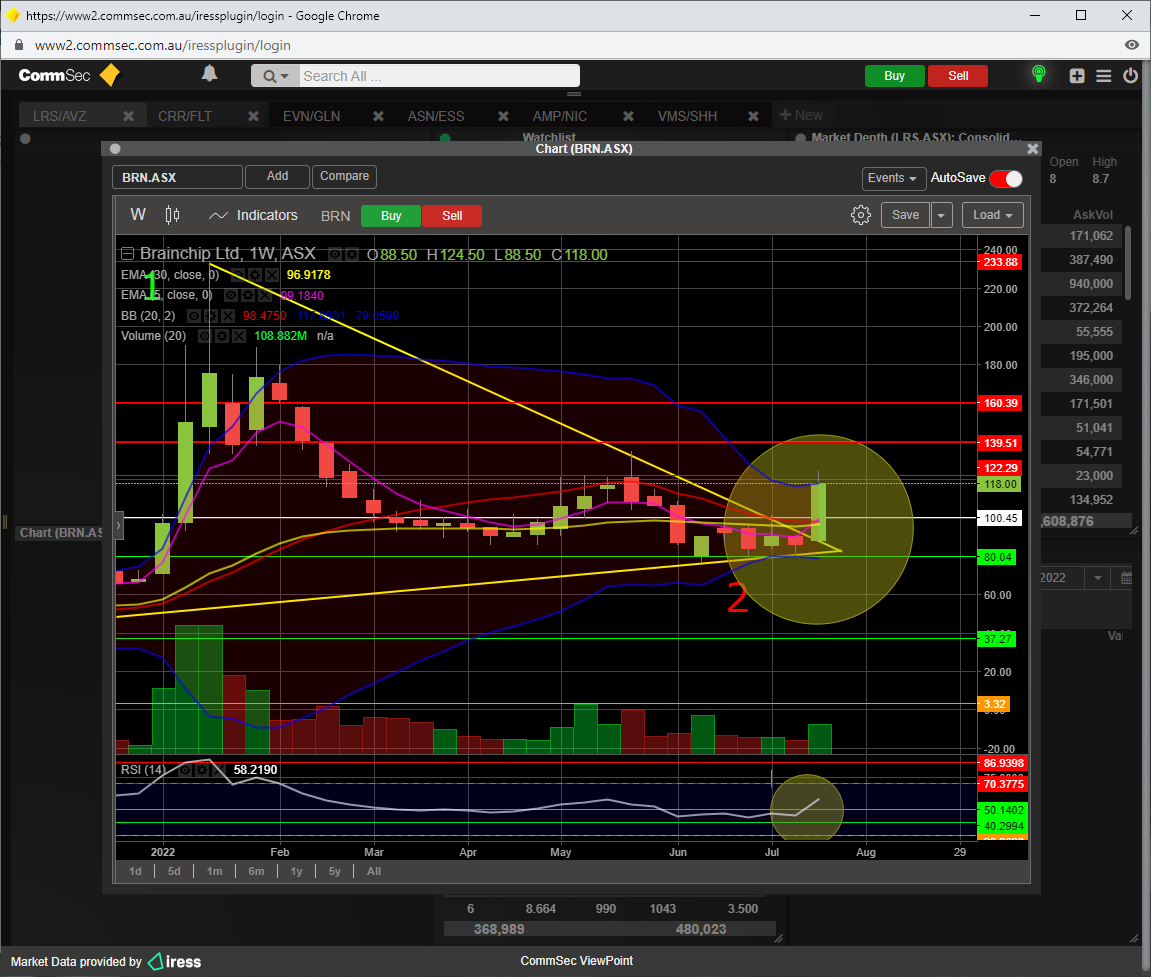Click the site info eye icon in address bar
This screenshot has height=977, width=1151.
click(x=1131, y=45)
